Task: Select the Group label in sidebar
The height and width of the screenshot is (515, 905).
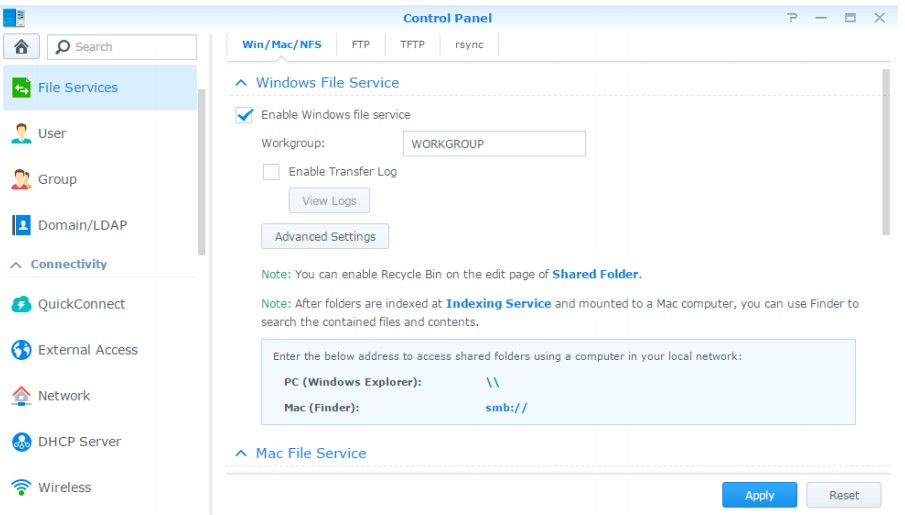Action: click(x=57, y=180)
